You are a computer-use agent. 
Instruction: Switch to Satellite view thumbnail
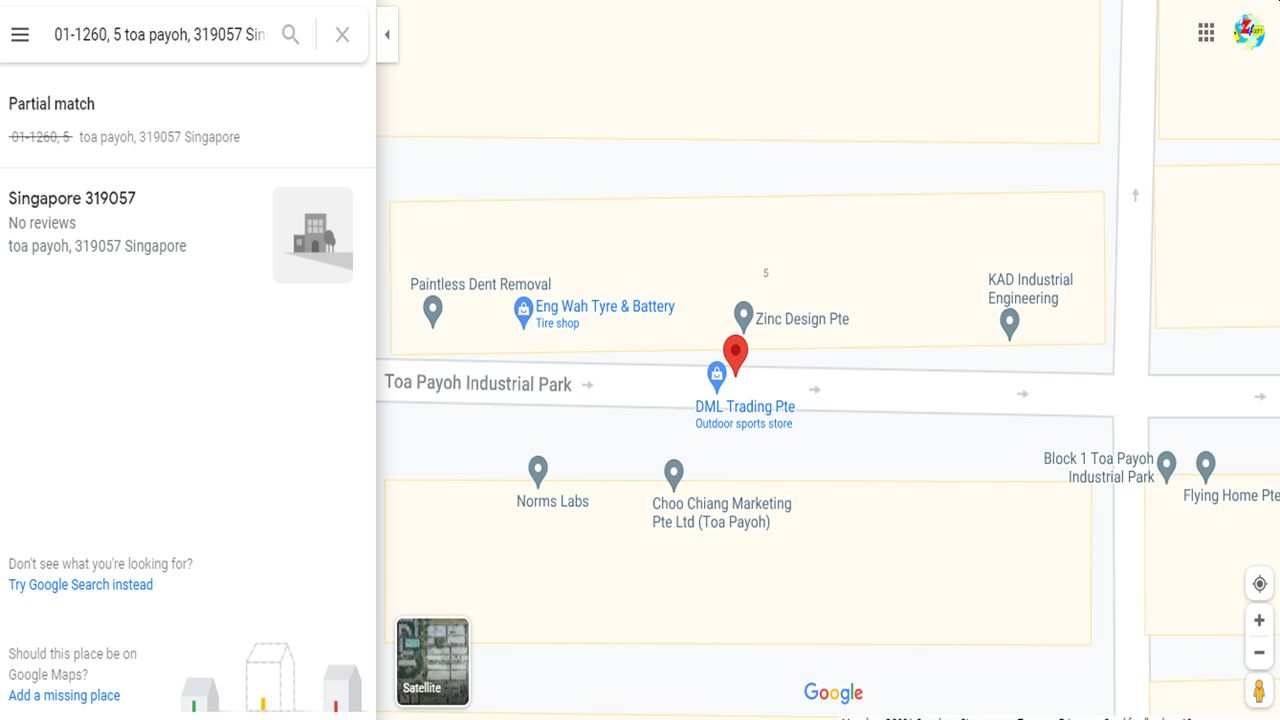433,662
